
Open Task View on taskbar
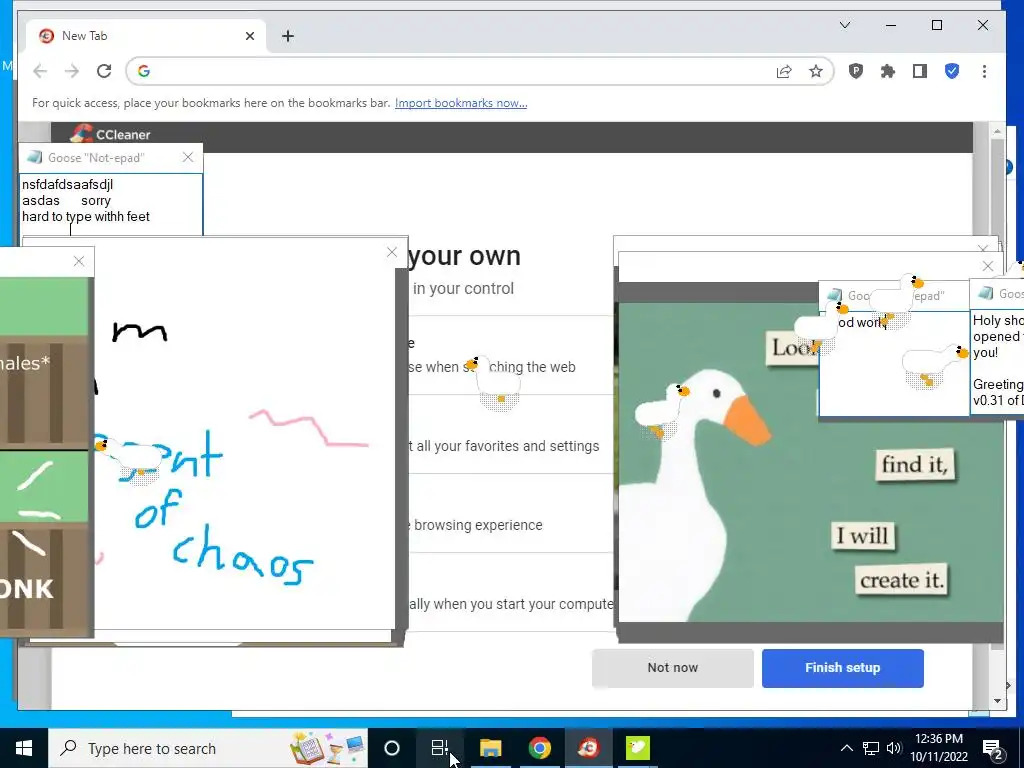tap(440, 748)
